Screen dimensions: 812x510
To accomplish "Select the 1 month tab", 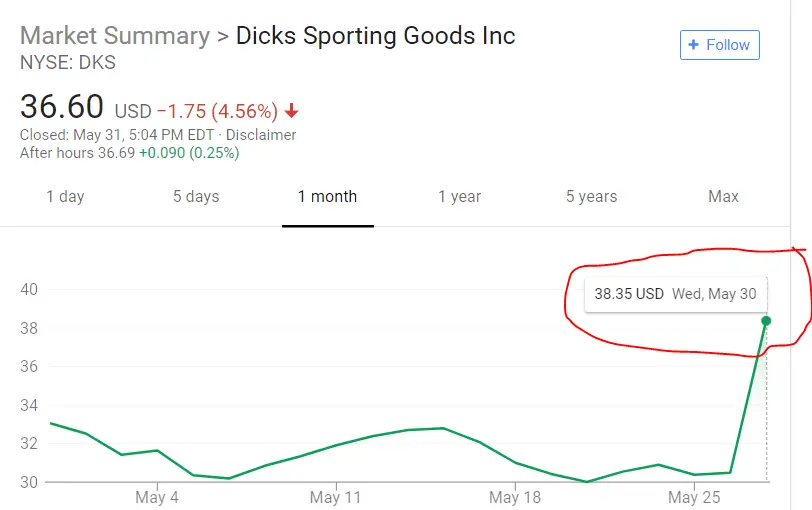I will [327, 196].
